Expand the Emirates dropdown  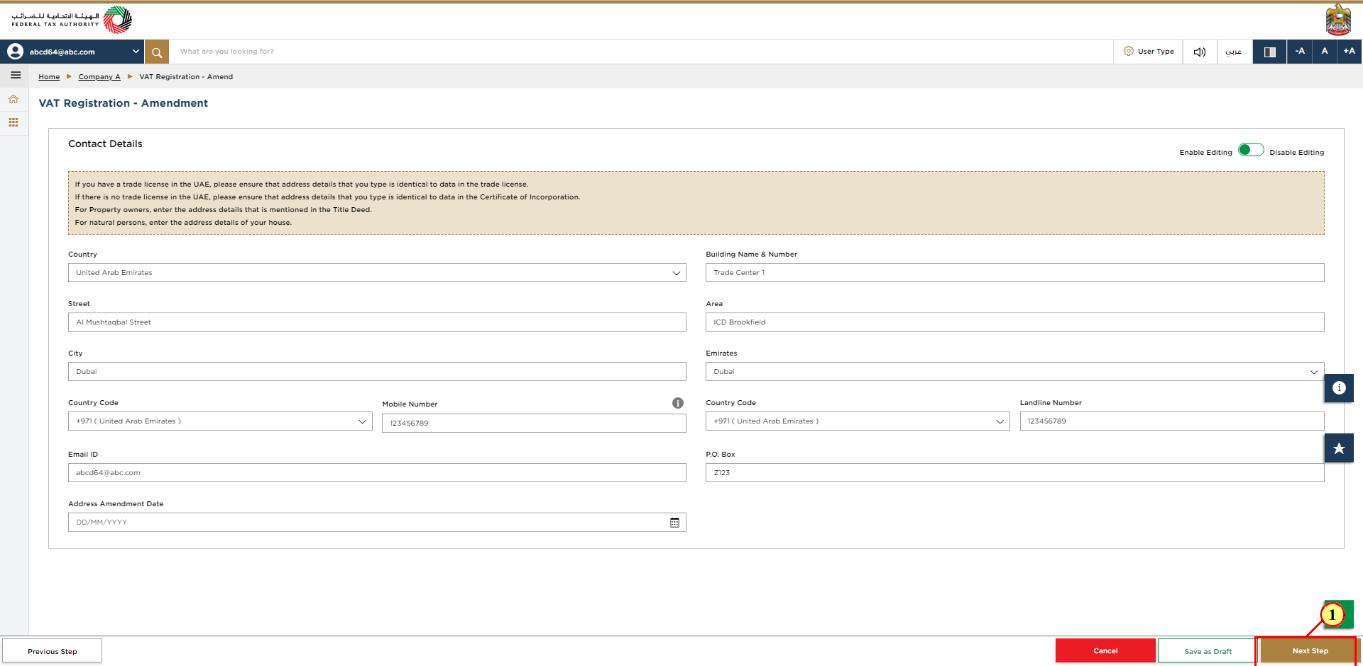pyautogui.click(x=1015, y=371)
